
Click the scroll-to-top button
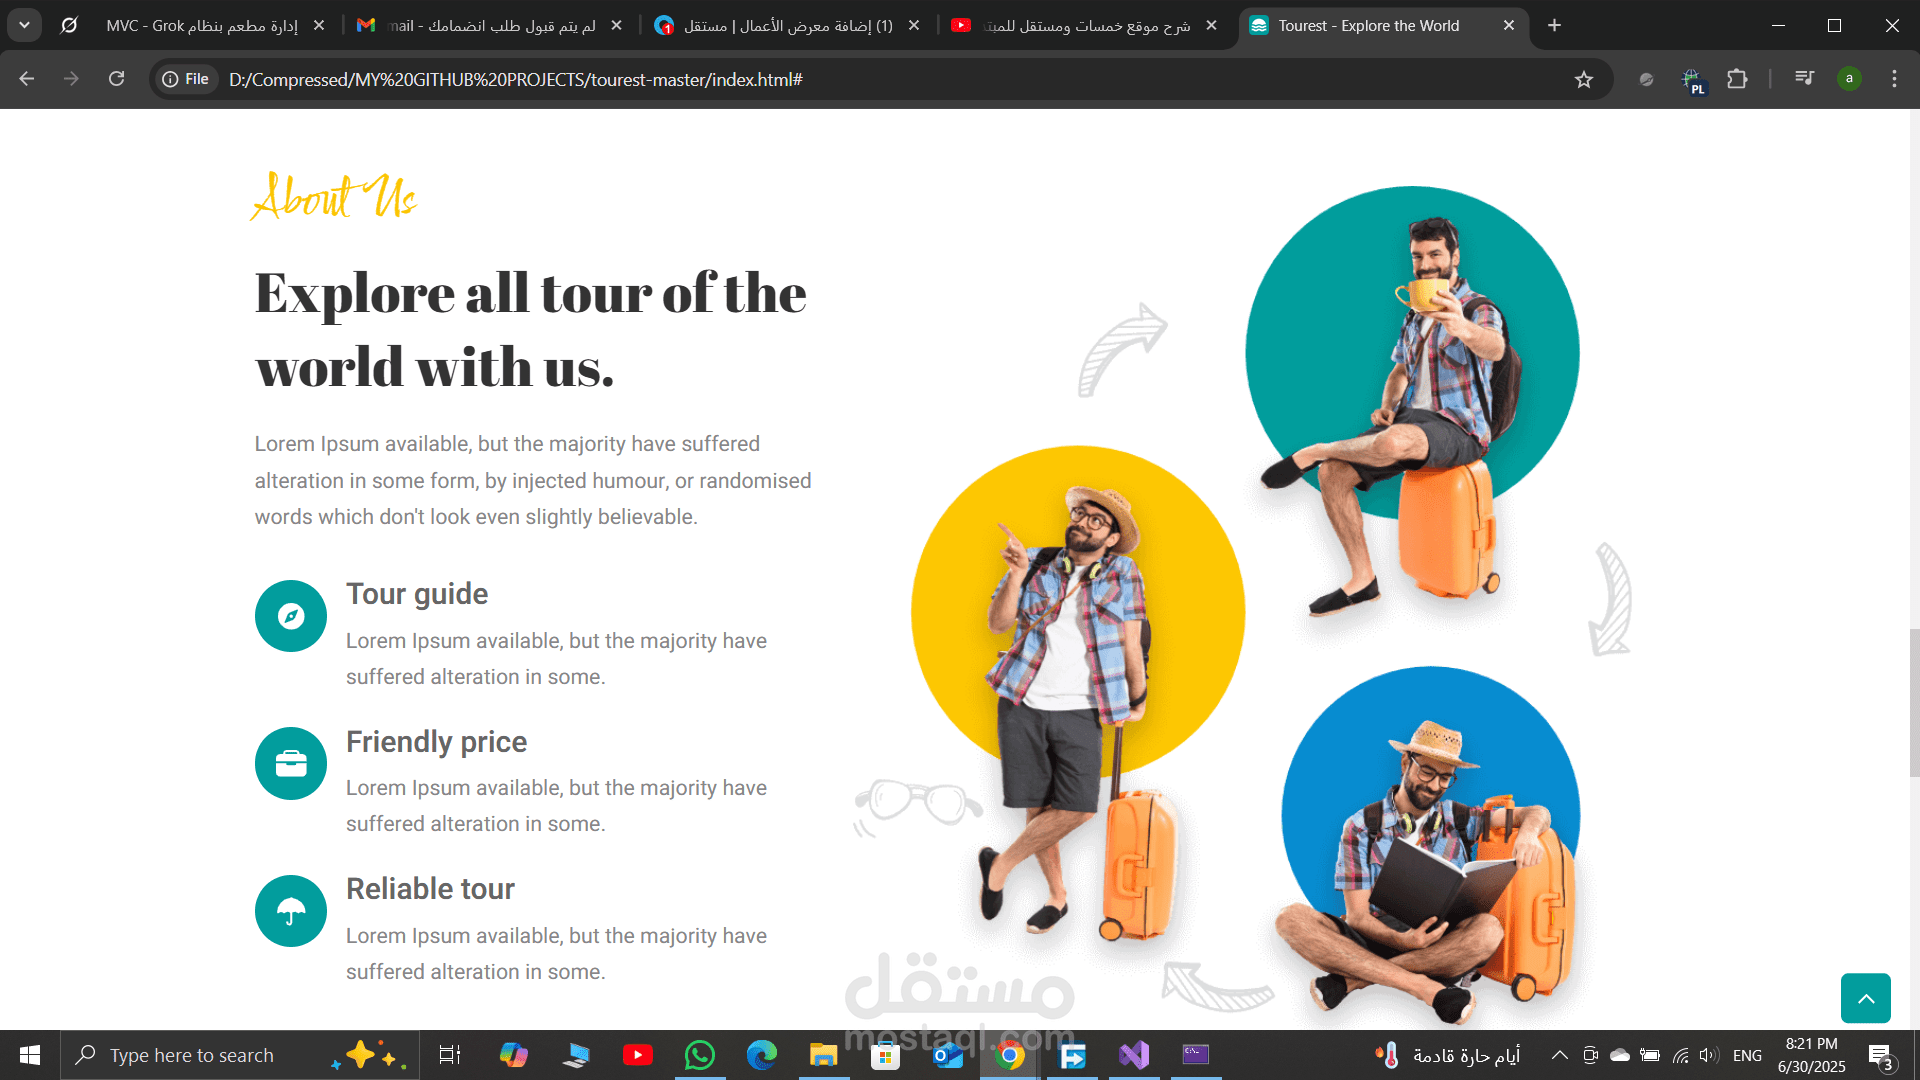click(1865, 998)
